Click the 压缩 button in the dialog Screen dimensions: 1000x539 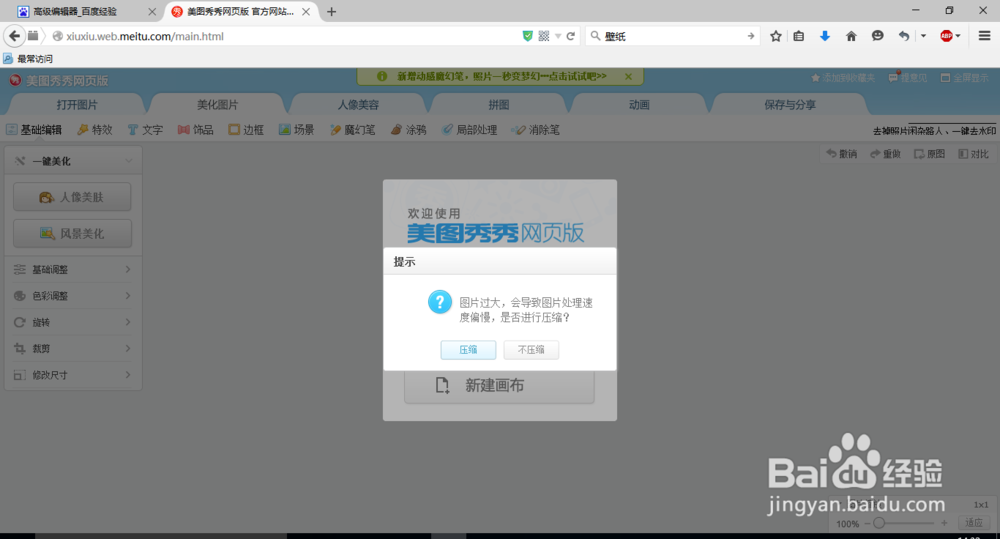[468, 350]
